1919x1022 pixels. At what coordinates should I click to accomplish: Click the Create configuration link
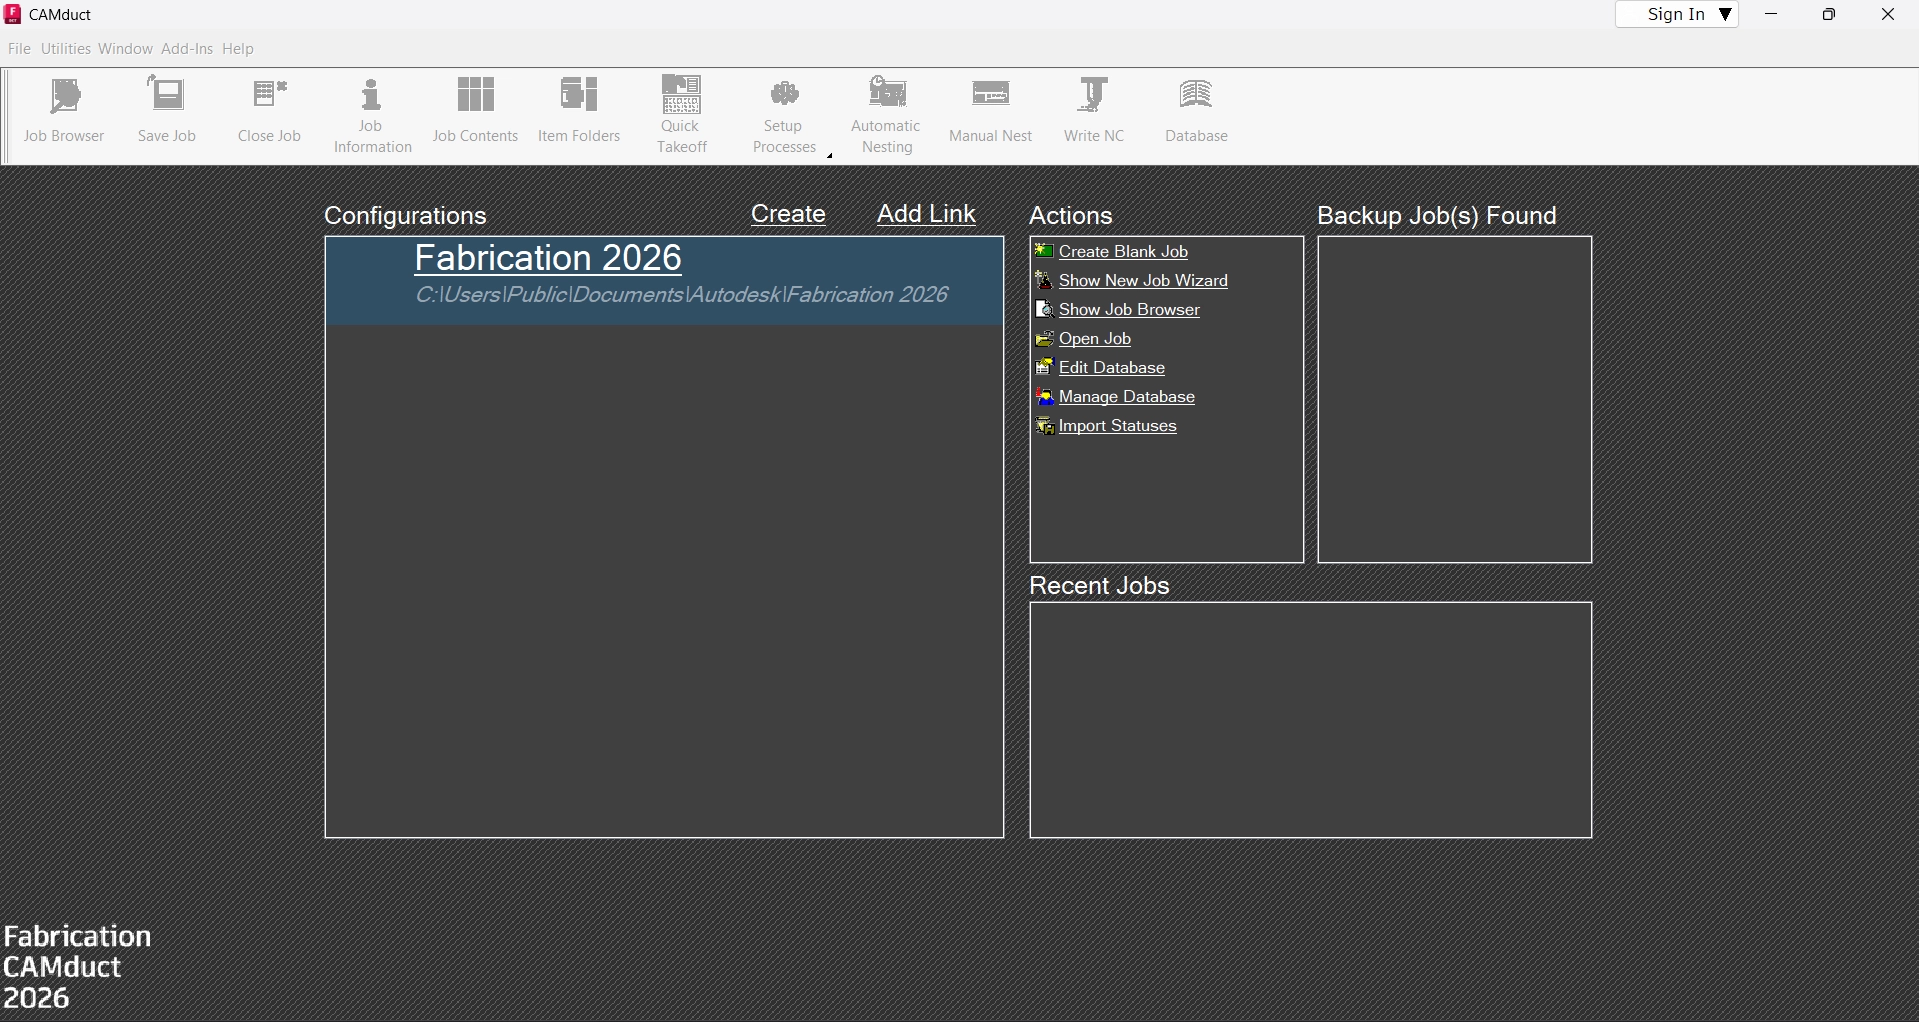tap(788, 214)
